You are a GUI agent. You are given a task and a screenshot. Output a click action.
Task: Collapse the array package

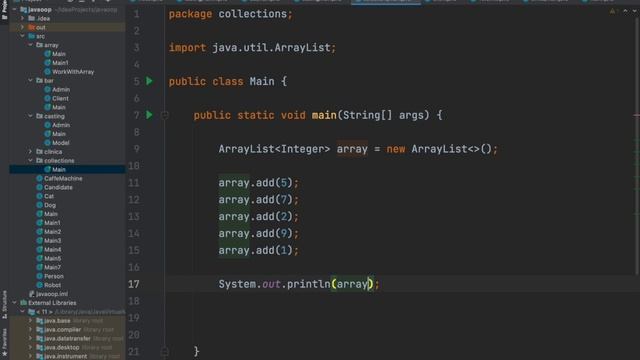coord(31,45)
